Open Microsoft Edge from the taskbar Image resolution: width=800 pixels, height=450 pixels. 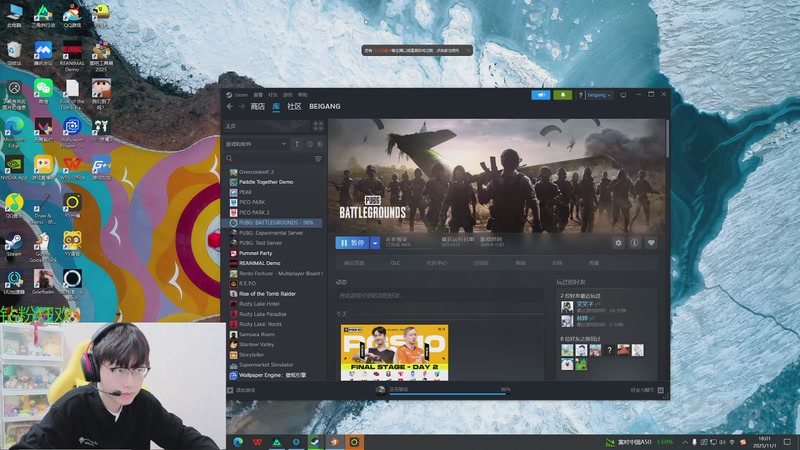(x=238, y=442)
